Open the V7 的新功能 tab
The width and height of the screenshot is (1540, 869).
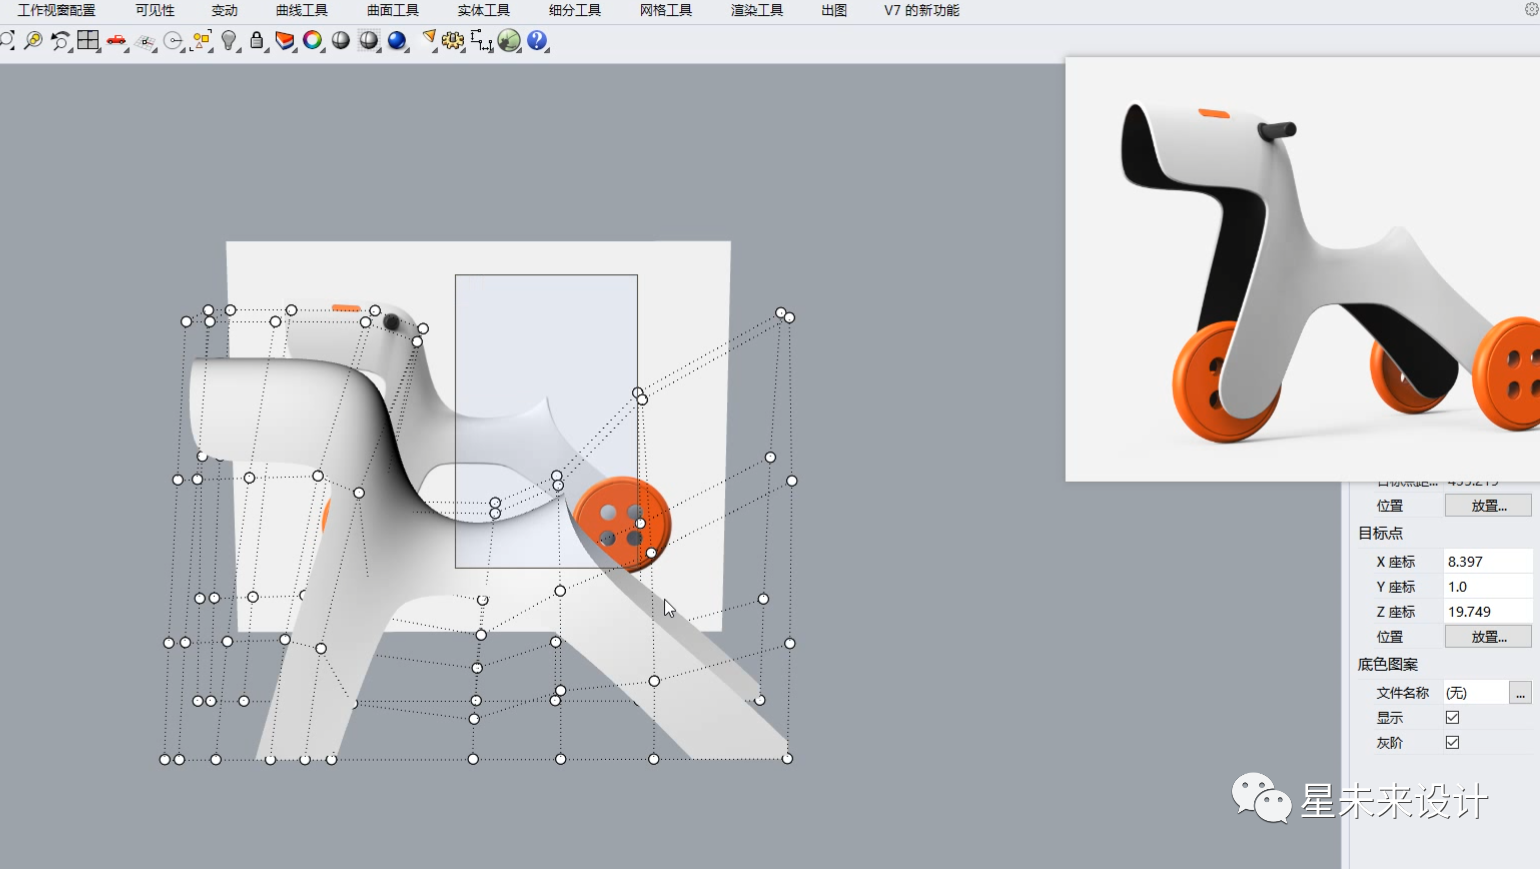pos(922,10)
